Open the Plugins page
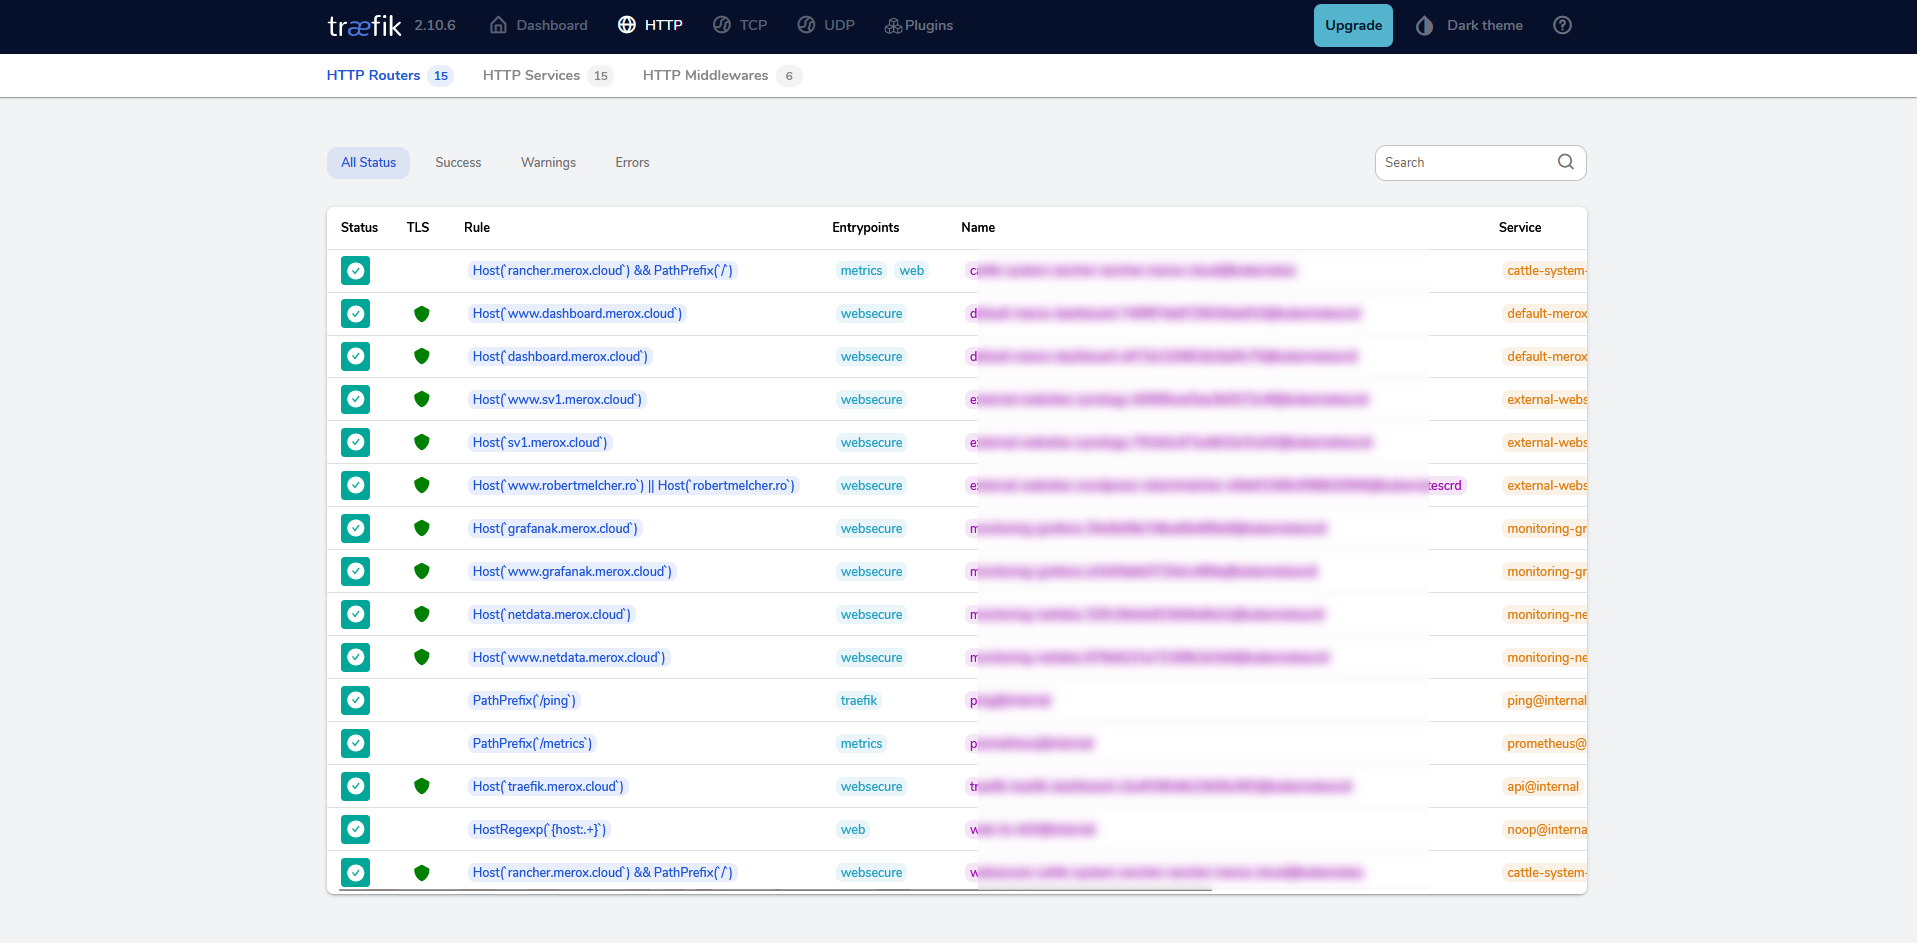Viewport: 1917px width, 943px height. point(918,25)
